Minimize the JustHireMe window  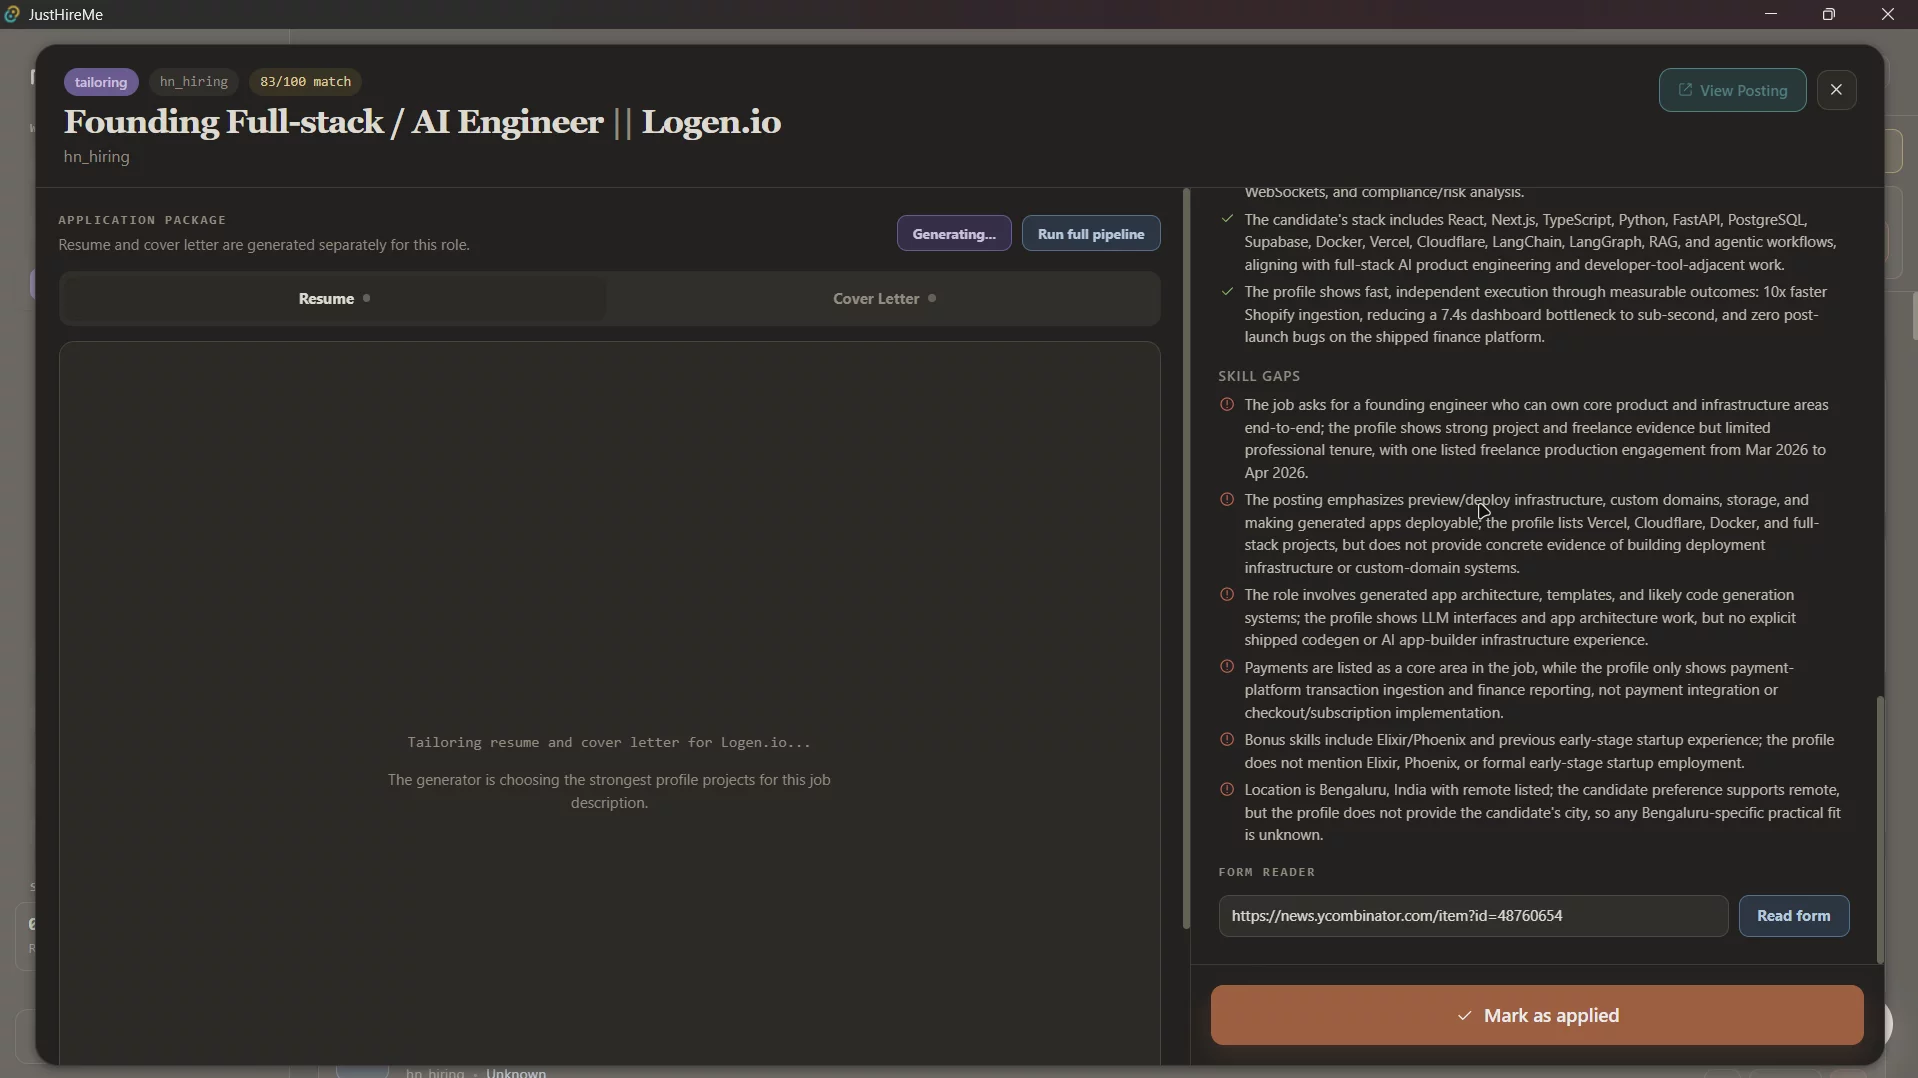1771,15
